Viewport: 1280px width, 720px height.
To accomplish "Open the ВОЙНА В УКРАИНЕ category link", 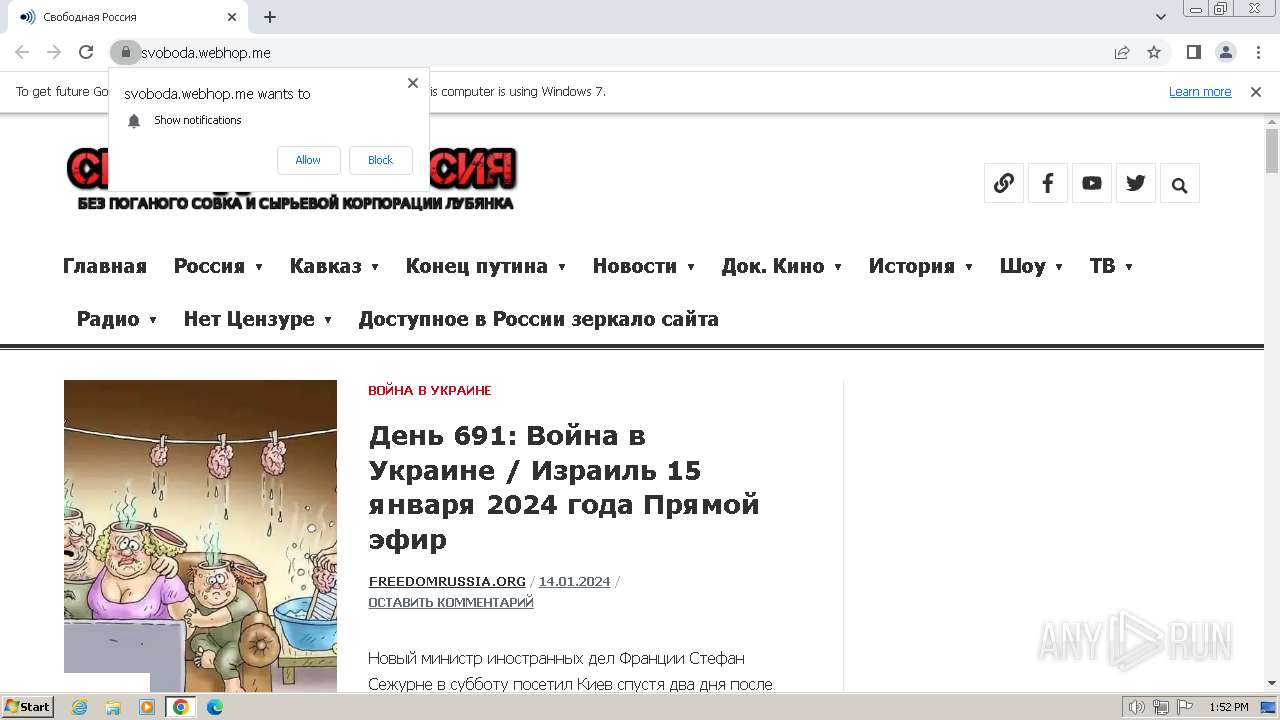I will [429, 391].
